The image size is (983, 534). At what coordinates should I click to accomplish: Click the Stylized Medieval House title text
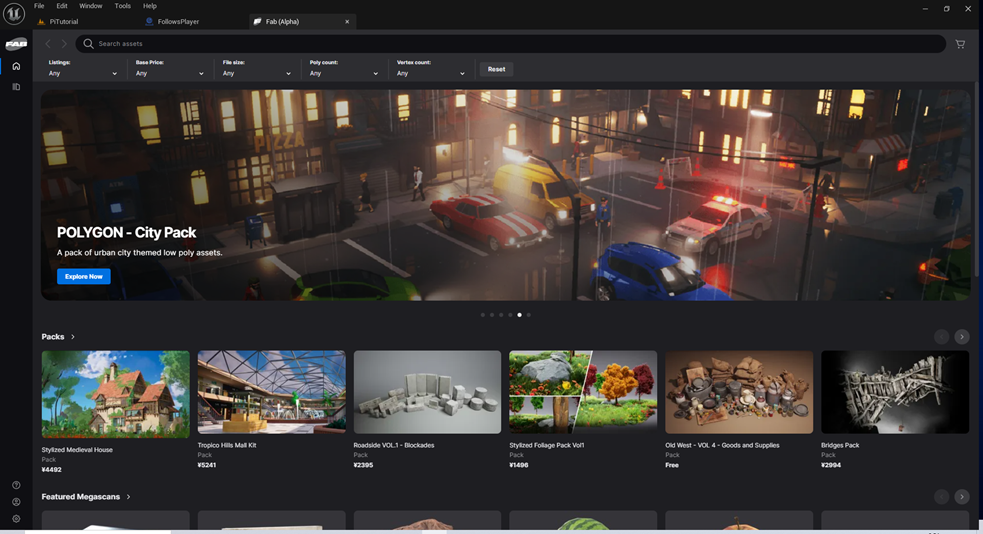tap(77, 449)
